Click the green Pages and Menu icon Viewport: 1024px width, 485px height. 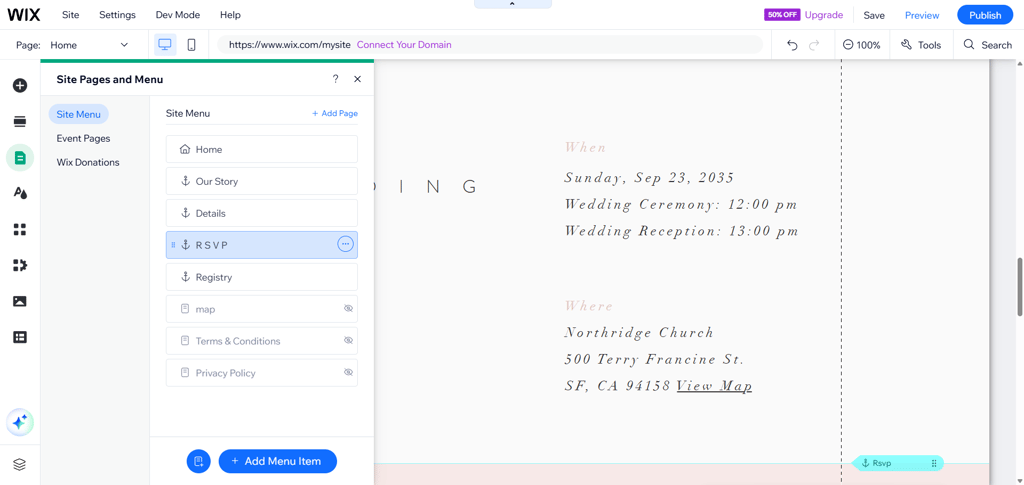point(20,158)
